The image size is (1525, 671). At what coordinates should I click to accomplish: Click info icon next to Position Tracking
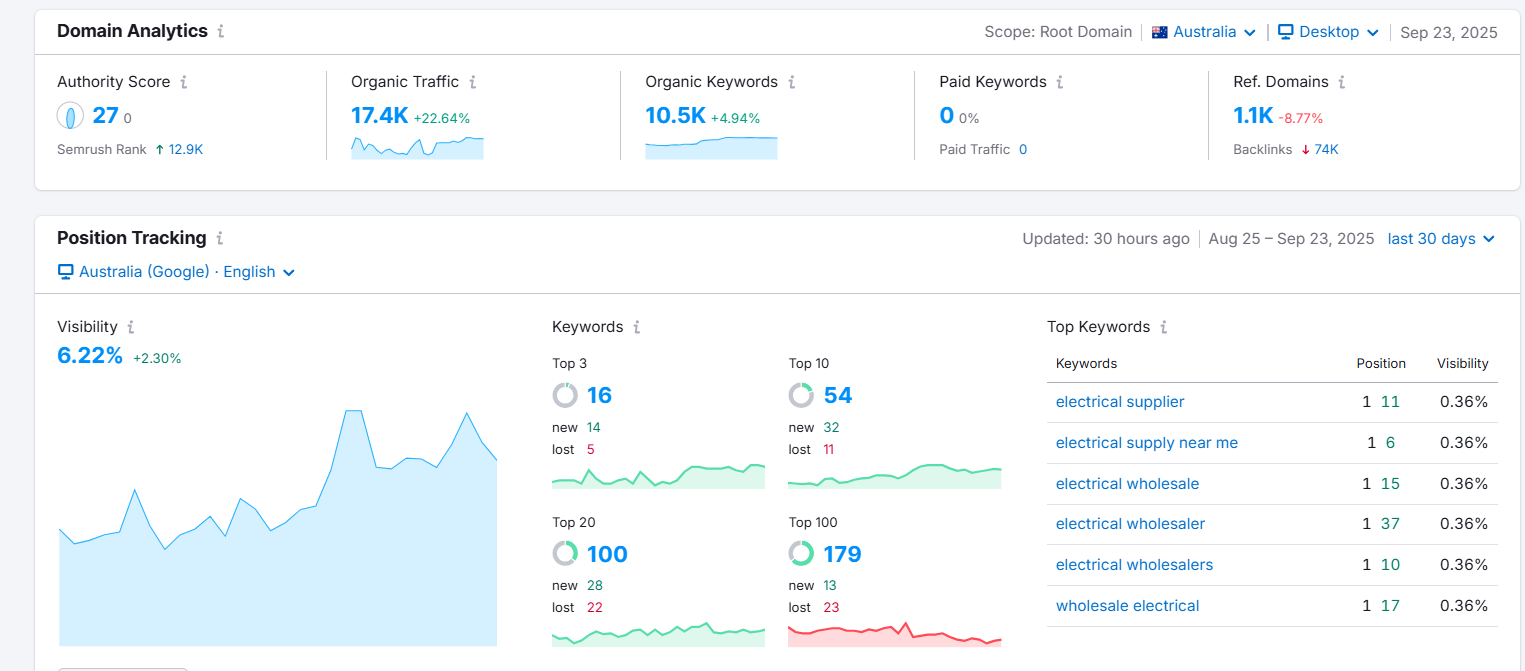220,238
